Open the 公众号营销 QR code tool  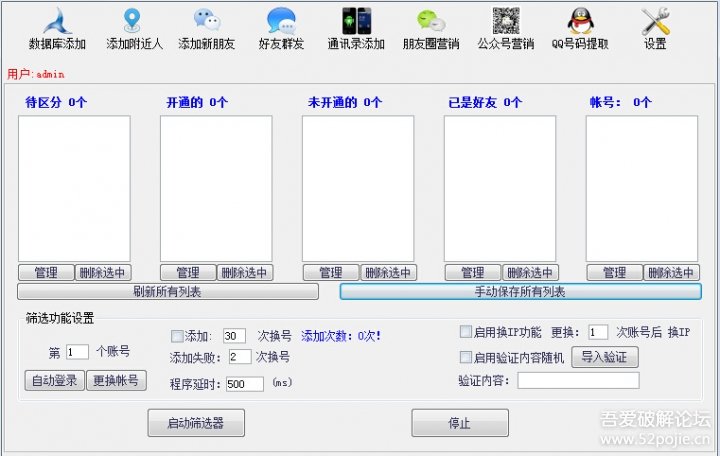coord(506,29)
